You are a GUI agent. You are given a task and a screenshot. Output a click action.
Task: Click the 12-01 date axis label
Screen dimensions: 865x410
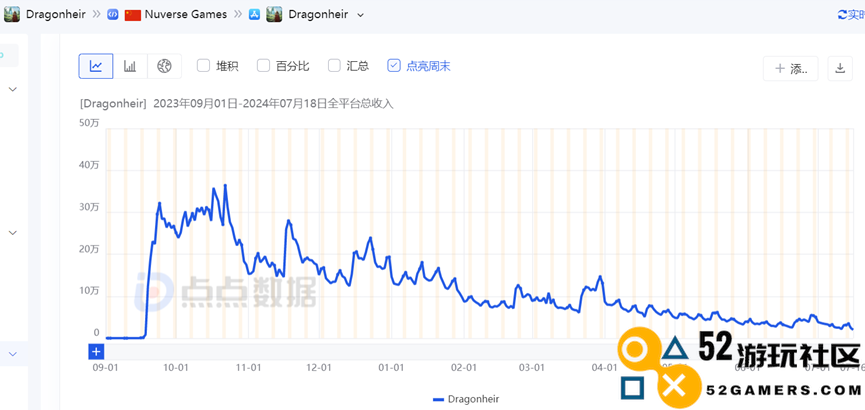[x=318, y=367]
